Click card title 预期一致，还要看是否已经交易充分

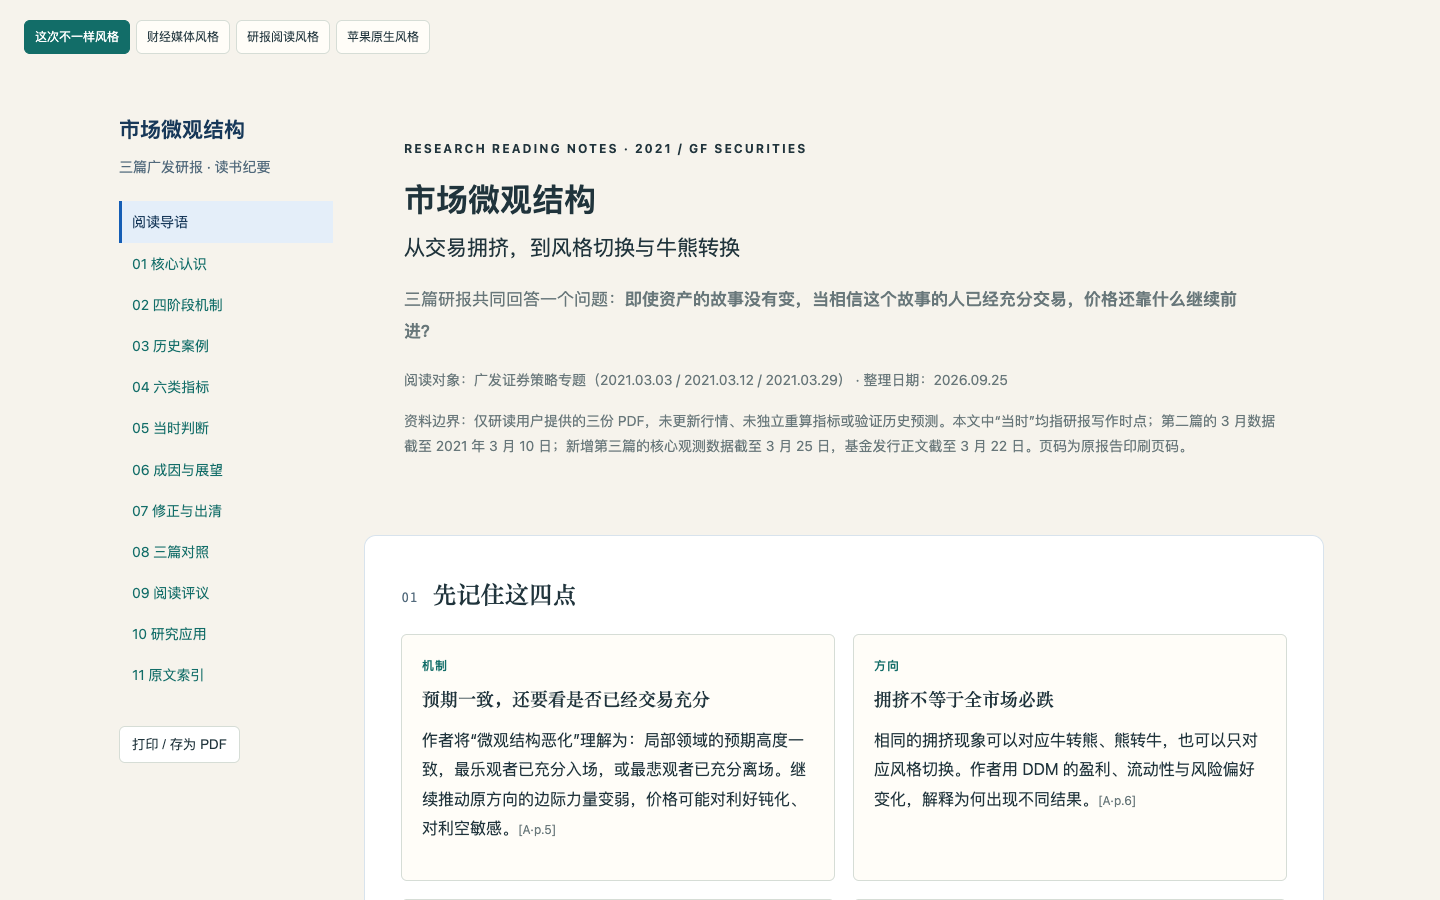tap(566, 700)
